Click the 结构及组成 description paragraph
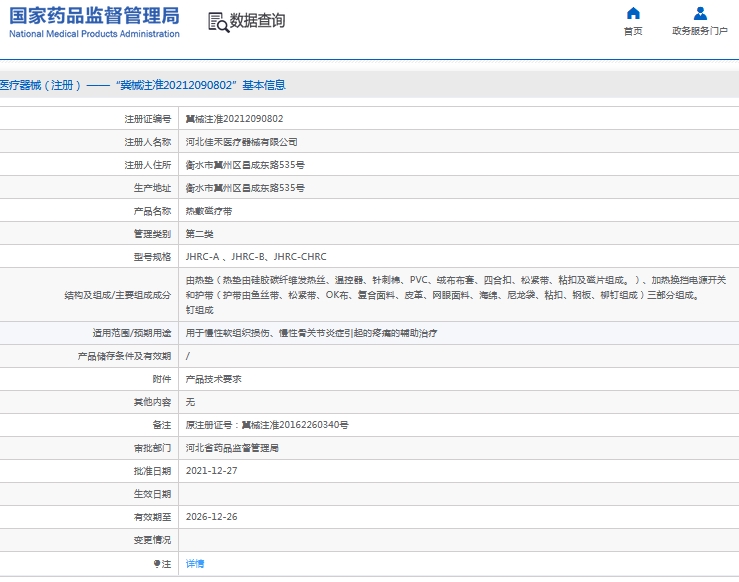Image resolution: width=739 pixels, height=582 pixels. point(455,295)
